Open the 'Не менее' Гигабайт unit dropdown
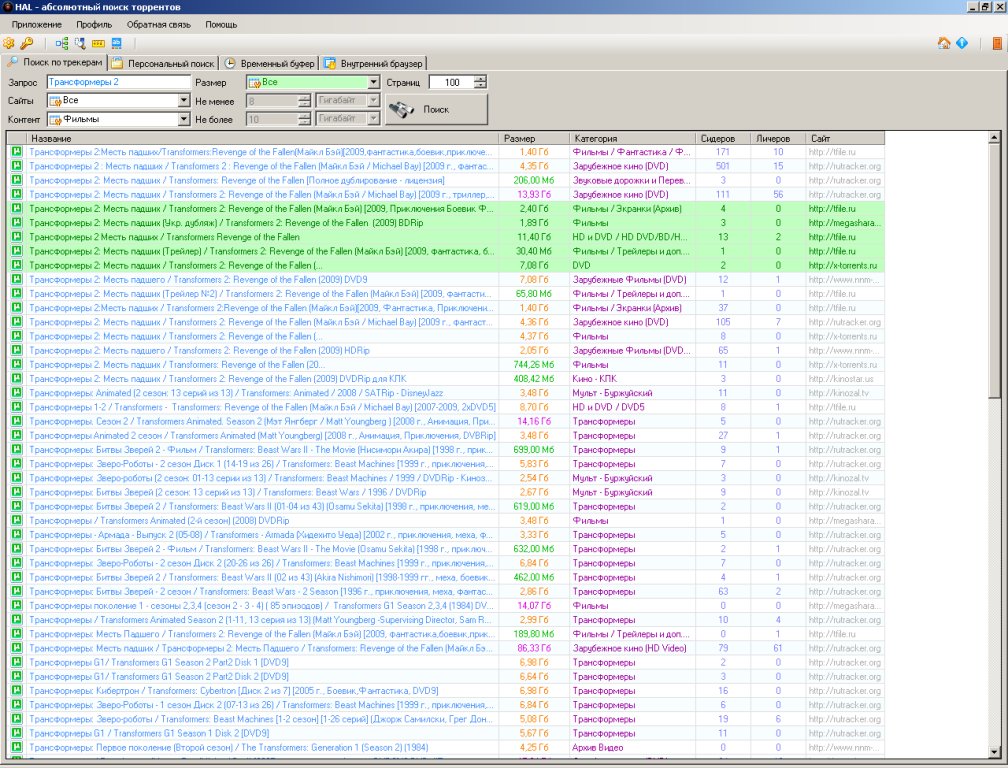Viewport: 1008px width, 768px height. pyautogui.click(x=374, y=100)
